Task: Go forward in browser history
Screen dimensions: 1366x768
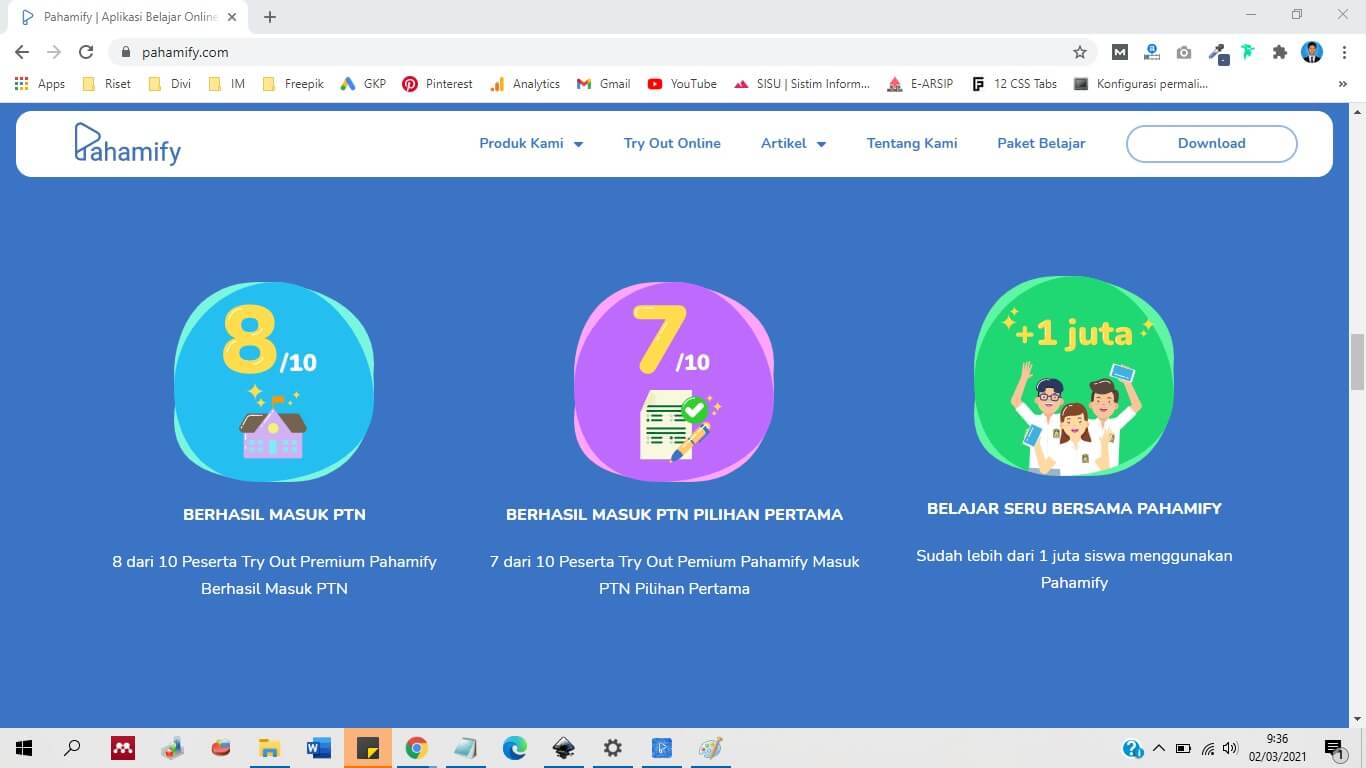Action: point(54,52)
